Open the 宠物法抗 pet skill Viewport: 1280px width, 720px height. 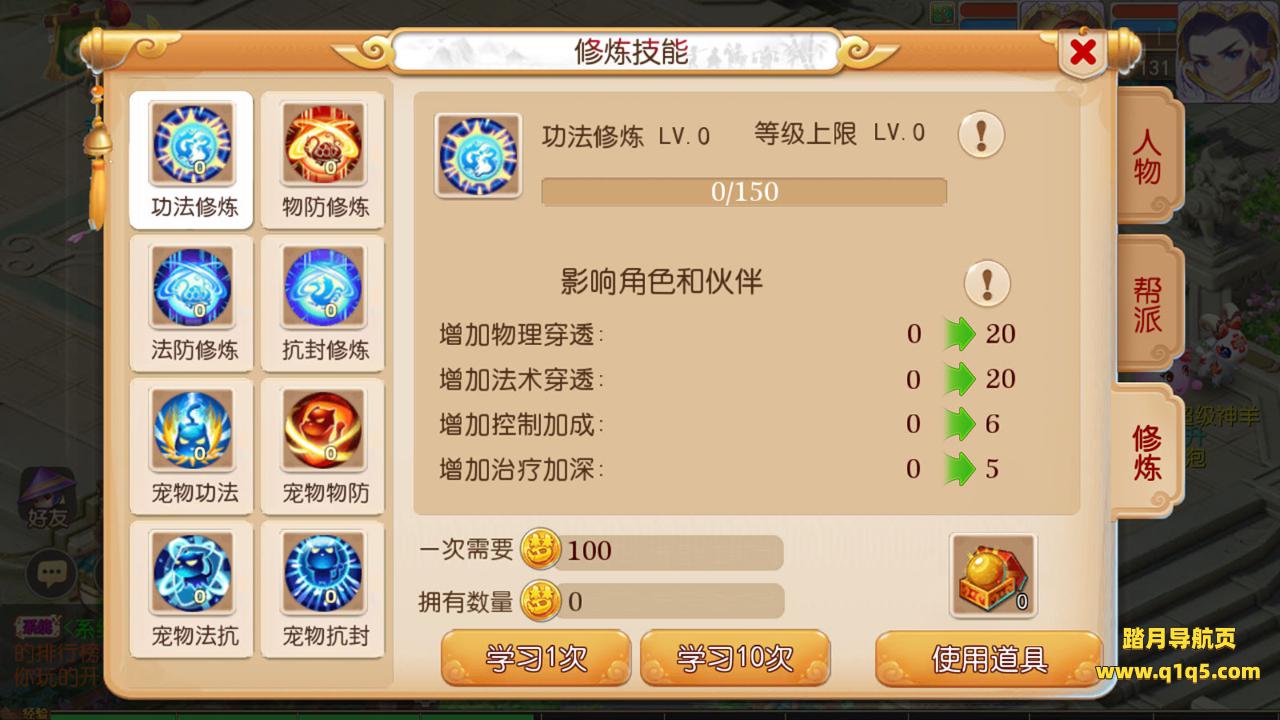click(191, 572)
